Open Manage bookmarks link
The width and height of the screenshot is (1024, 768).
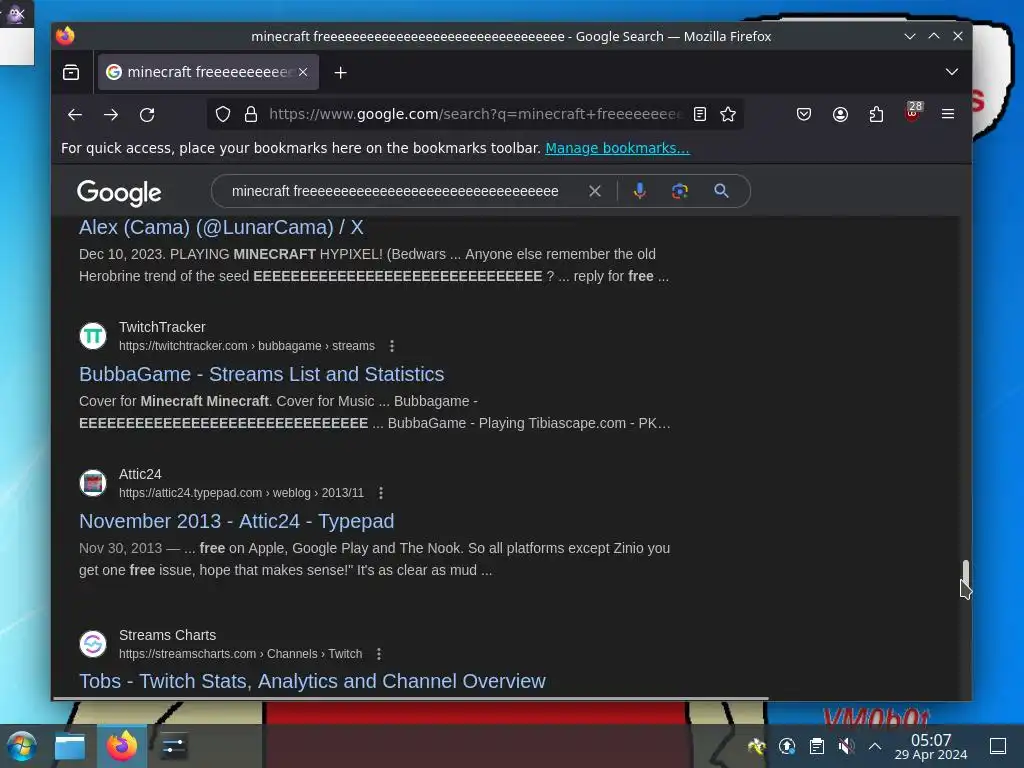tap(617, 148)
